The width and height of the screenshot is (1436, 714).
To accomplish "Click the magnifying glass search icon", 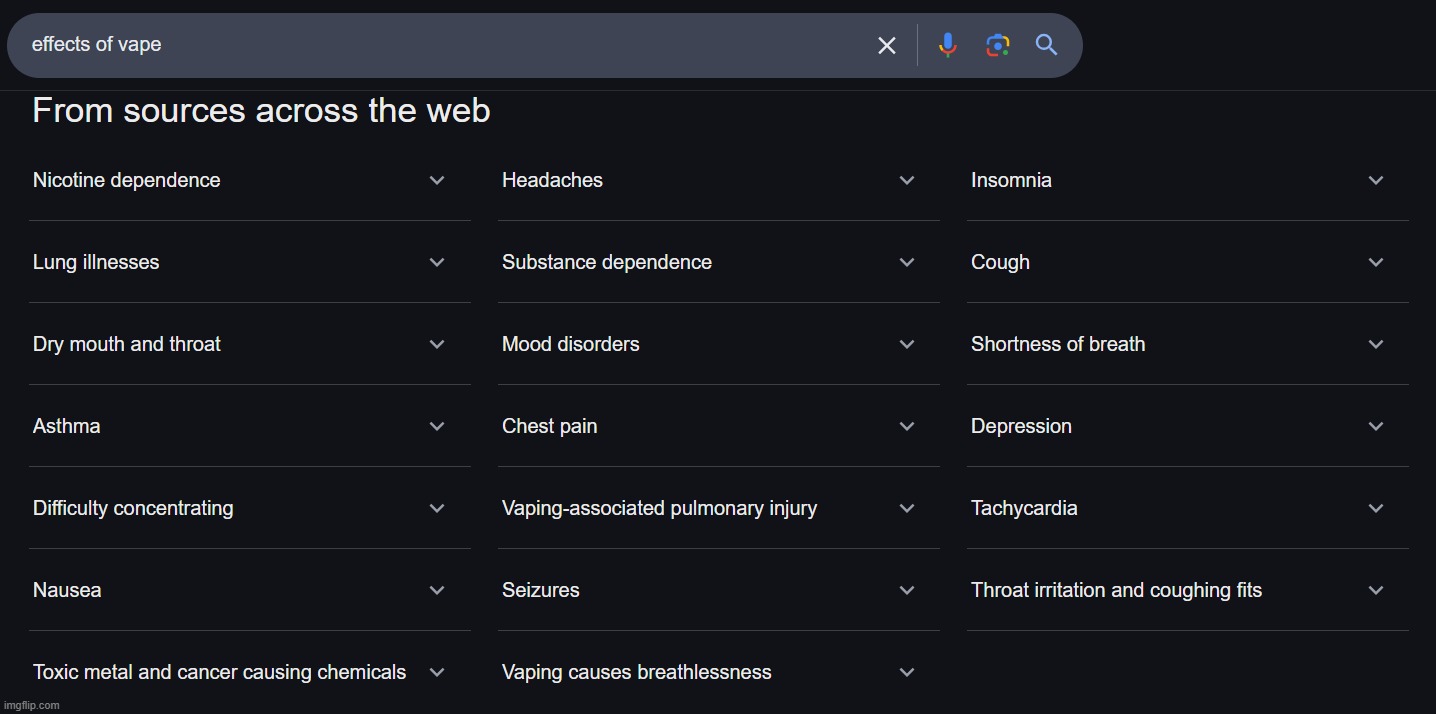I will (1046, 45).
